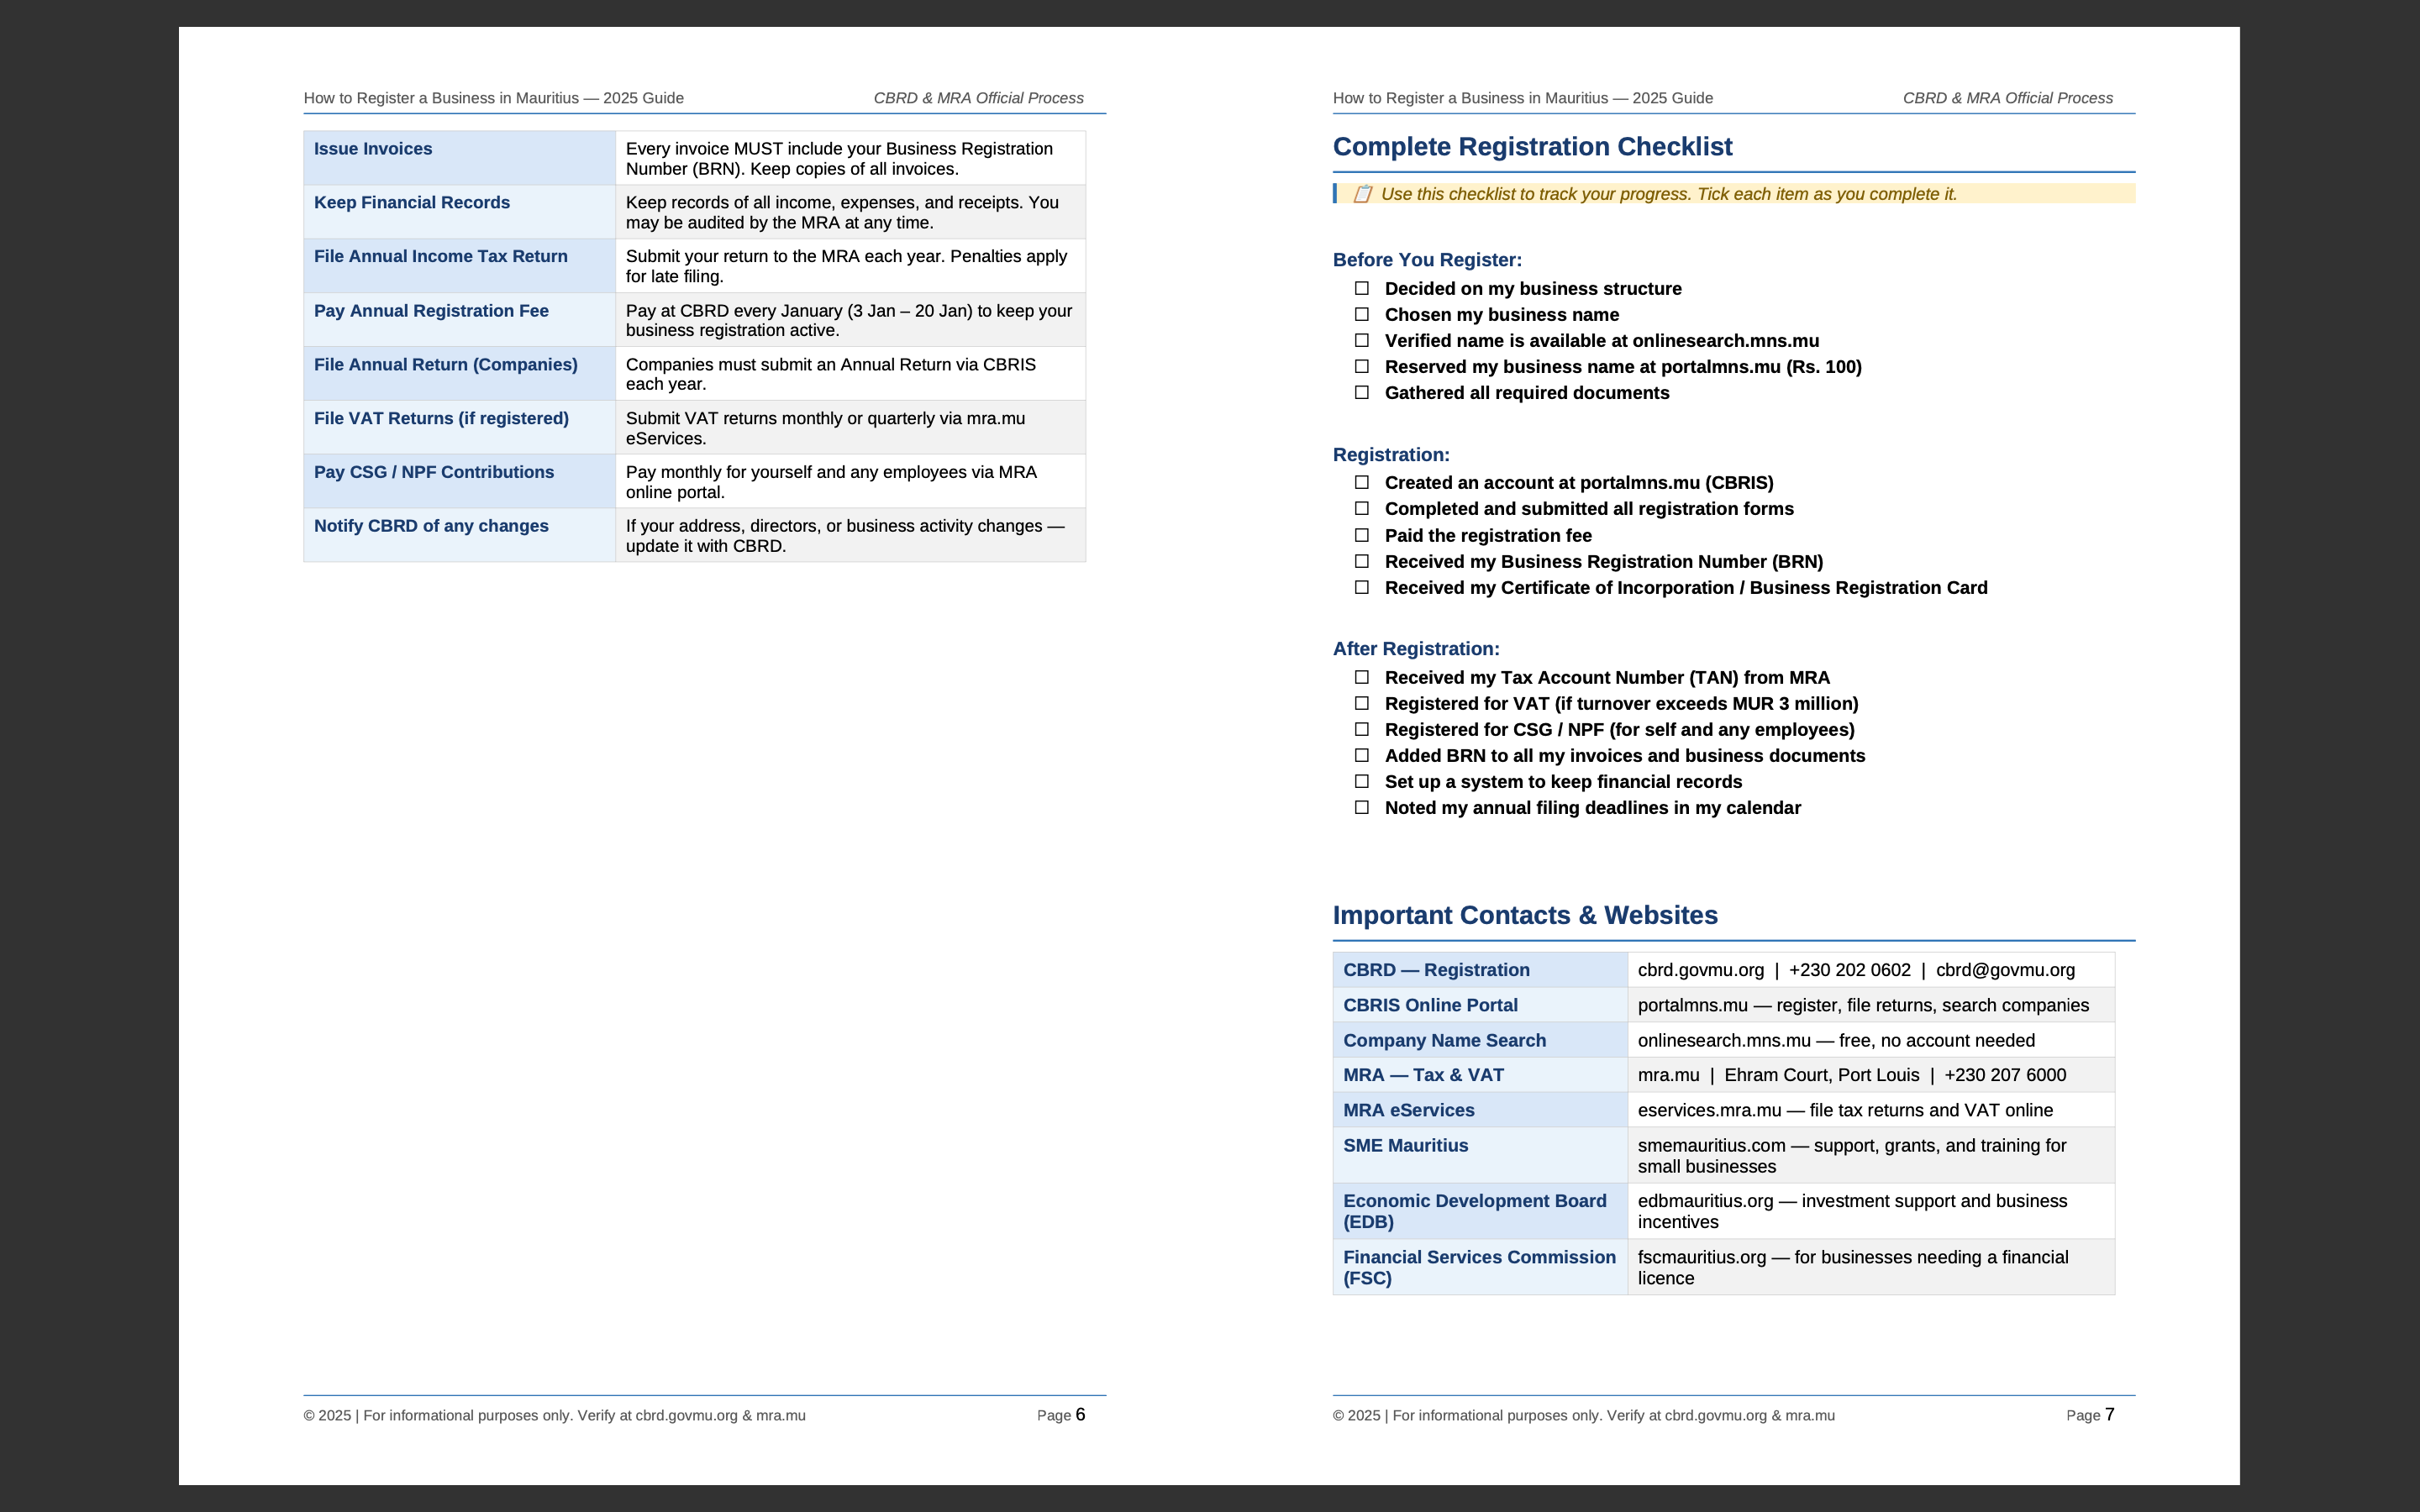Select 'mra.mu | Ehram Court, Port Louis' contact details

pyautogui.click(x=1852, y=1075)
